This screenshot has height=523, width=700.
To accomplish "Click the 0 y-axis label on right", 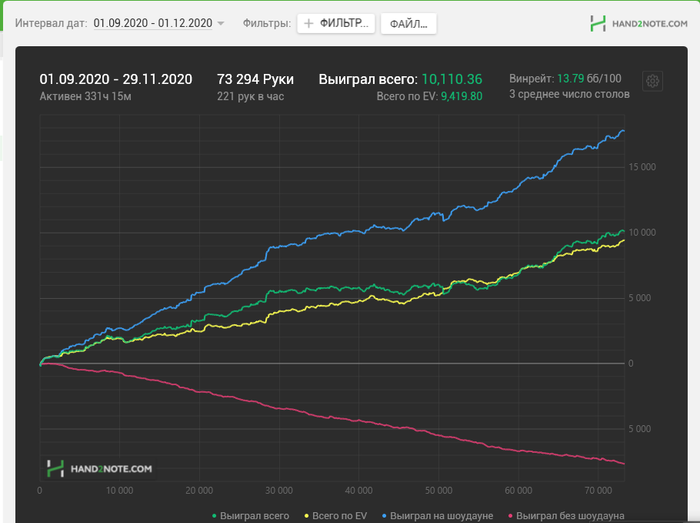I will click(x=631, y=364).
